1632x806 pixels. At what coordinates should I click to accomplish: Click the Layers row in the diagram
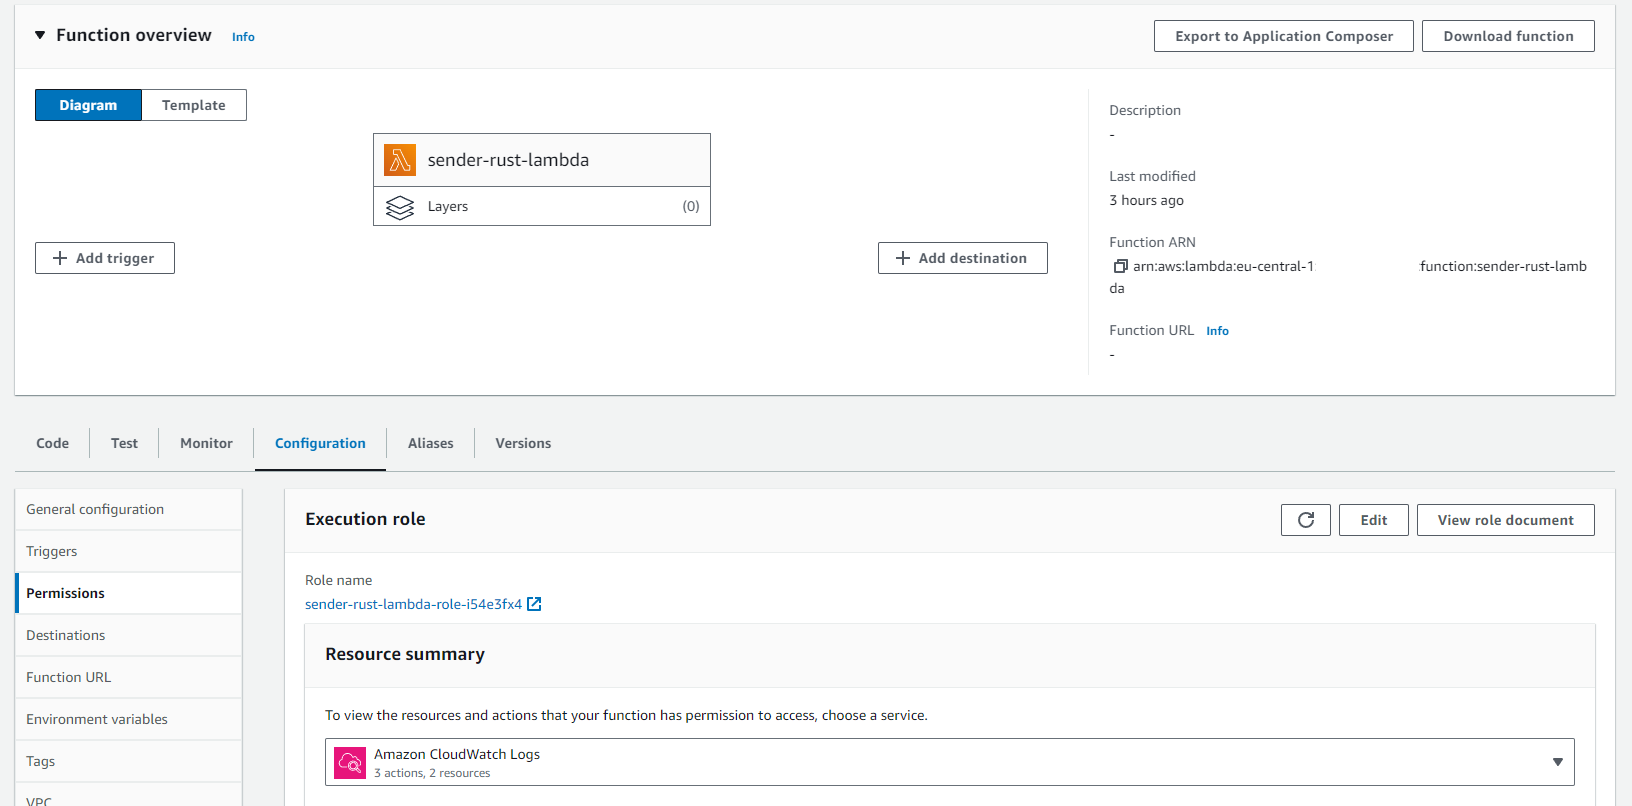[x=542, y=206]
